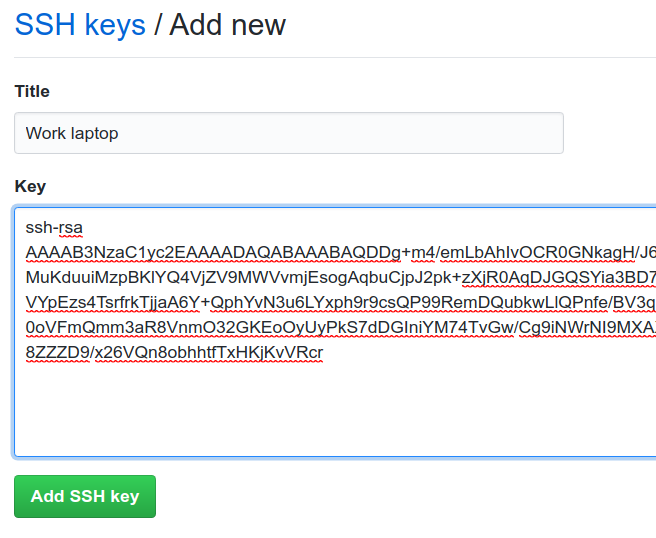656x538 pixels.
Task: Click the word "rsa" in the key
Action: tap(70, 227)
